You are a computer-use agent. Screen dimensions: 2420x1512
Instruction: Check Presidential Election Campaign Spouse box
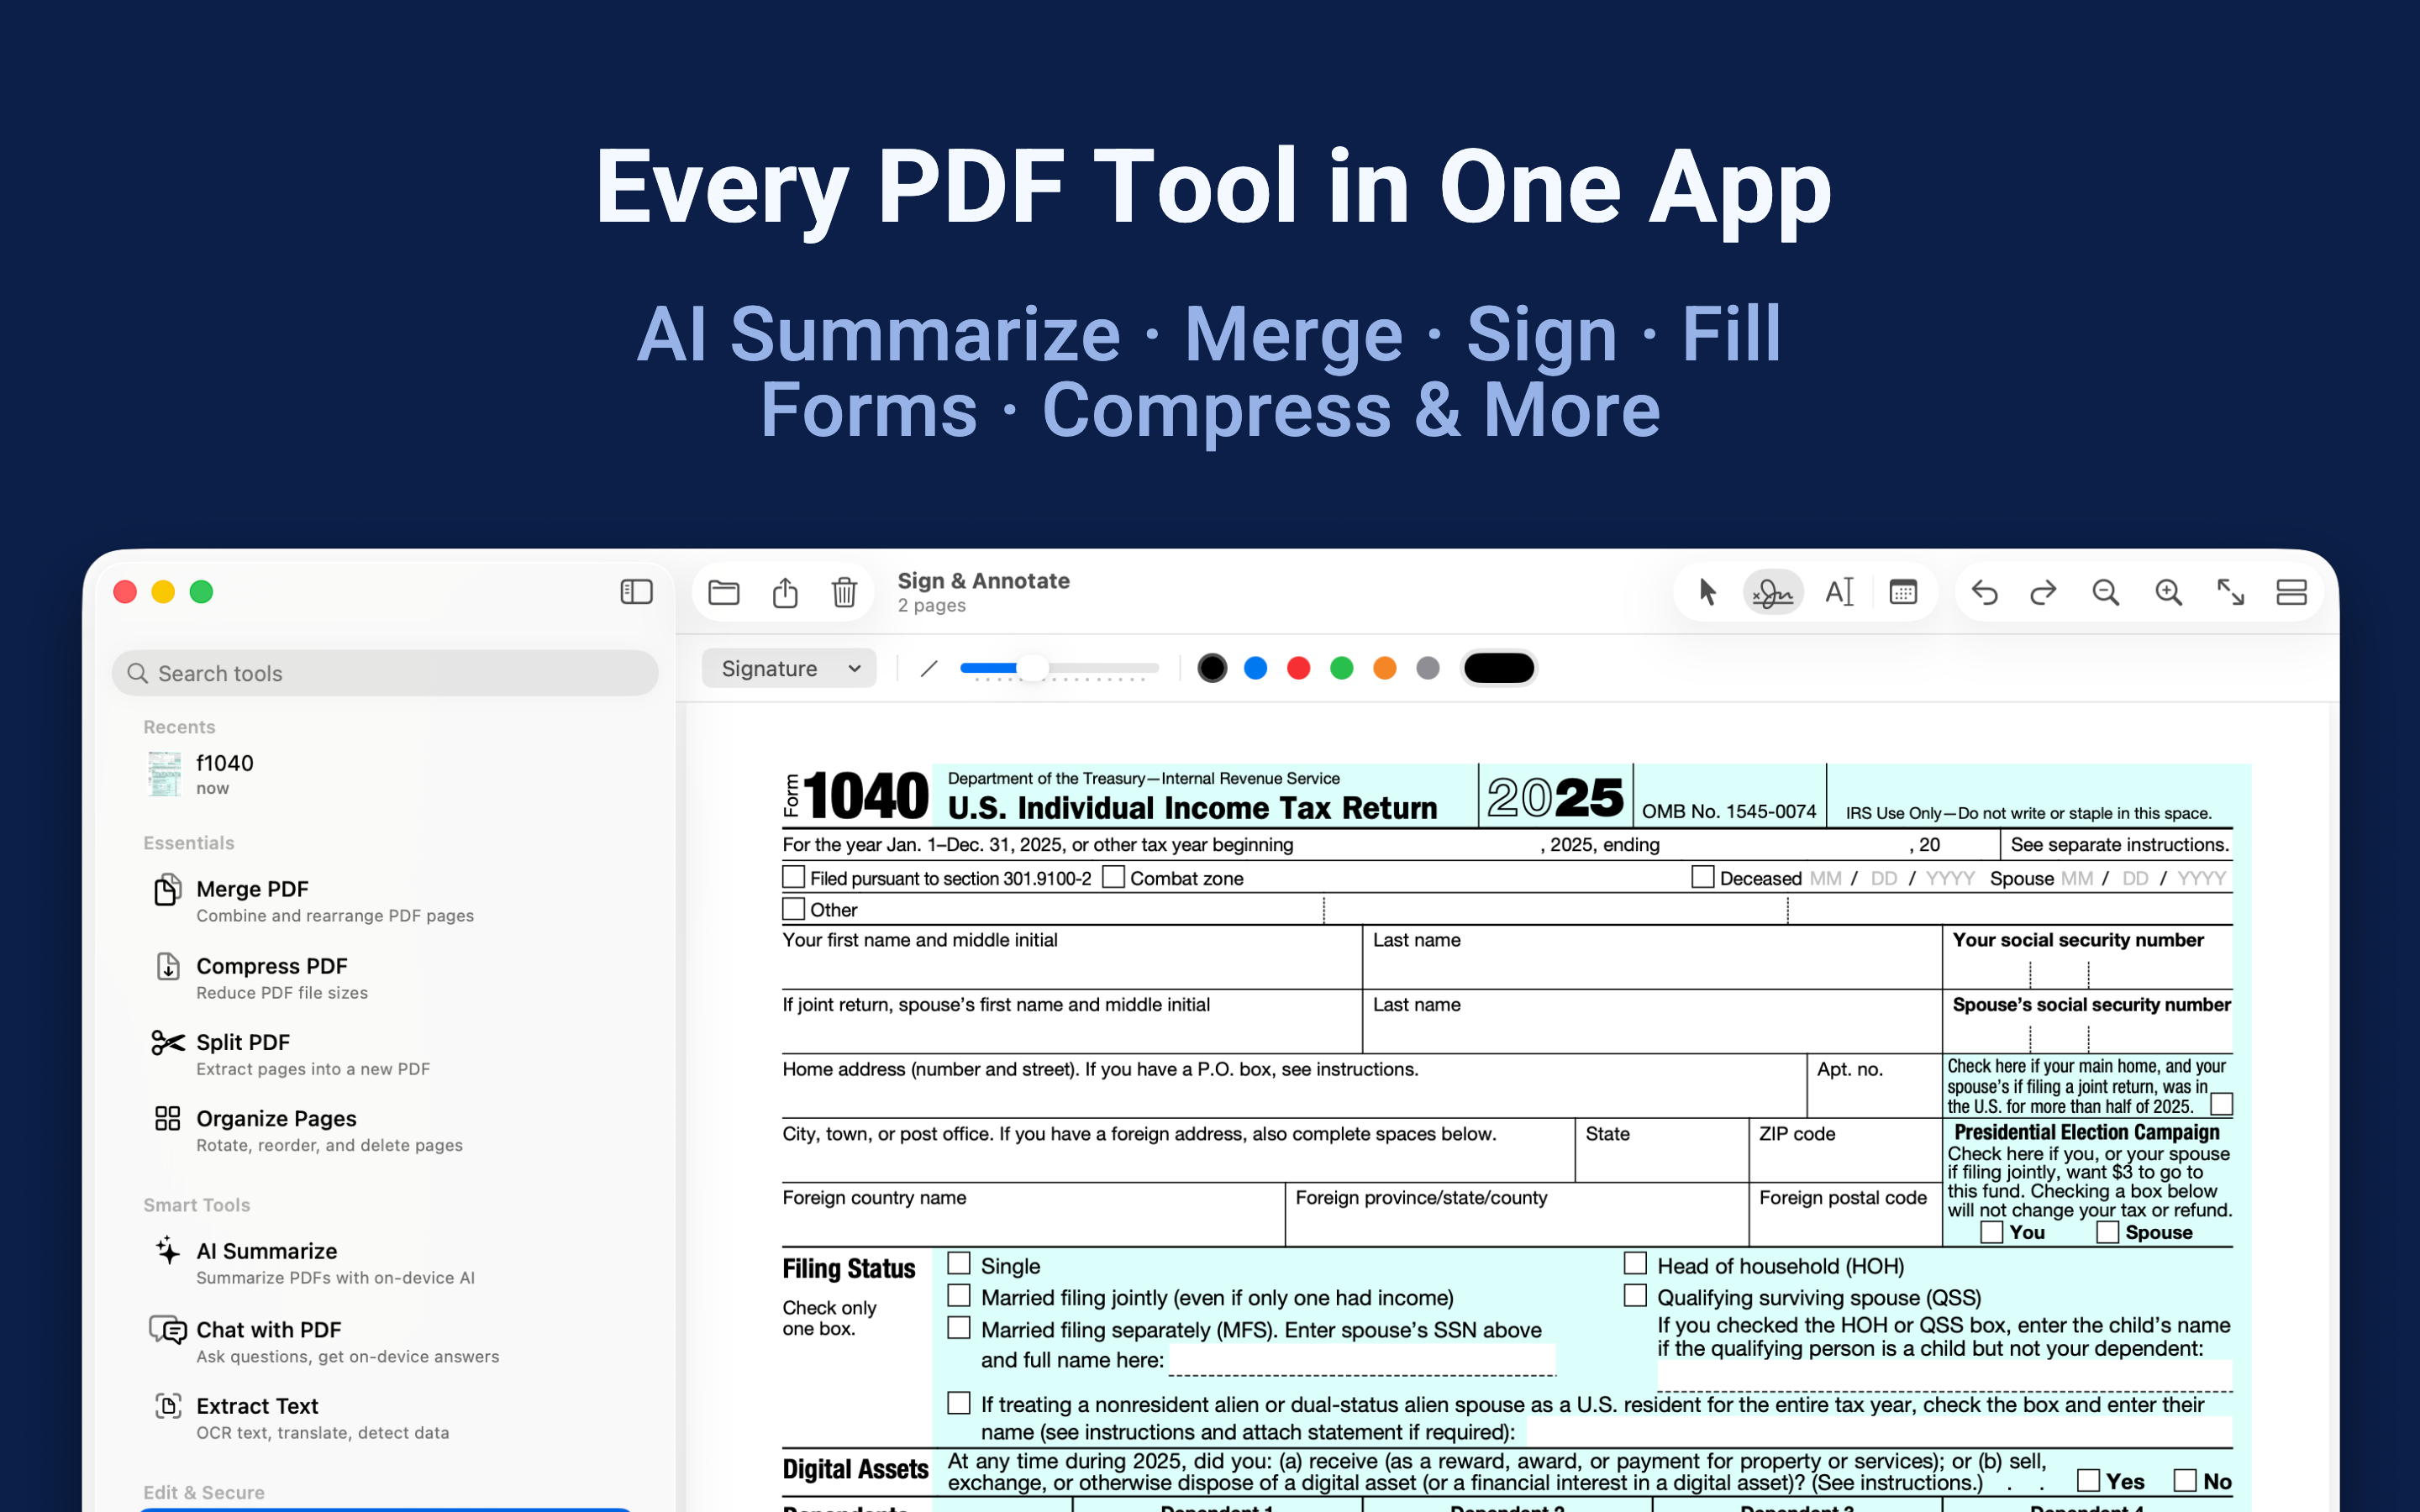point(2108,1232)
